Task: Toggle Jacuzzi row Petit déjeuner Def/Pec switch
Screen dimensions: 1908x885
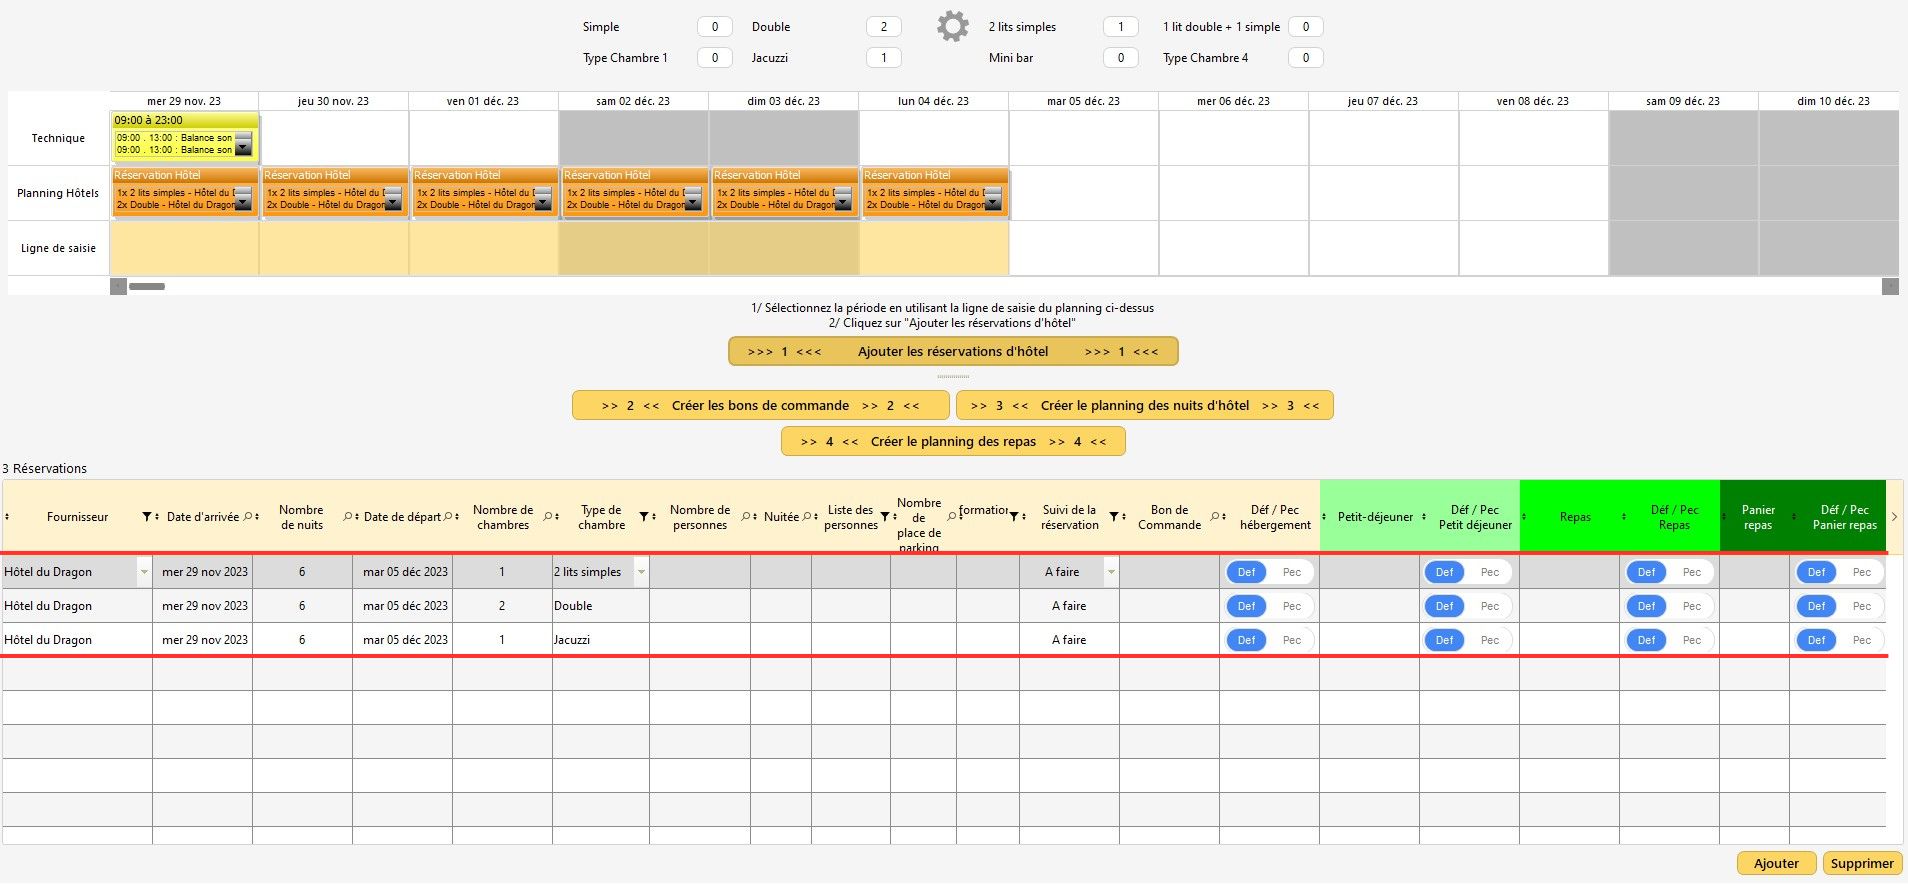Action: (x=1466, y=640)
